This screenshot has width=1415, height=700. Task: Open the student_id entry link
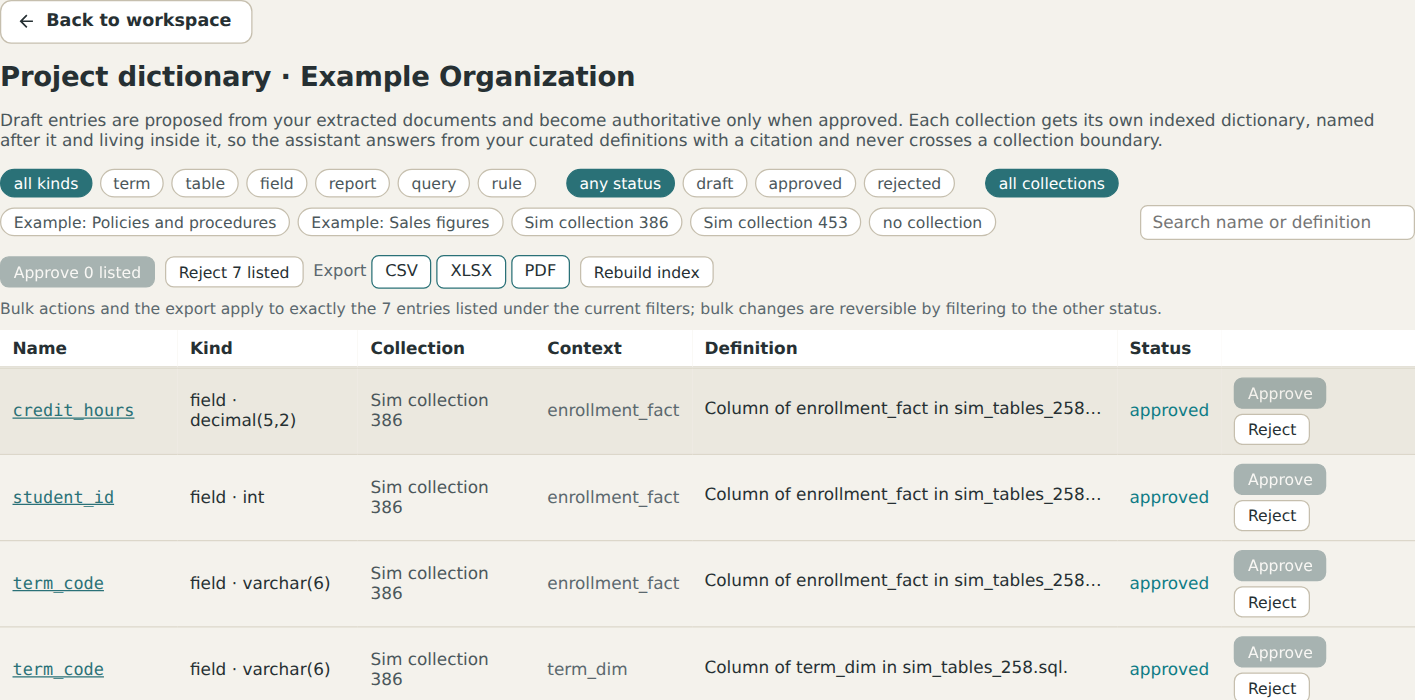click(63, 497)
